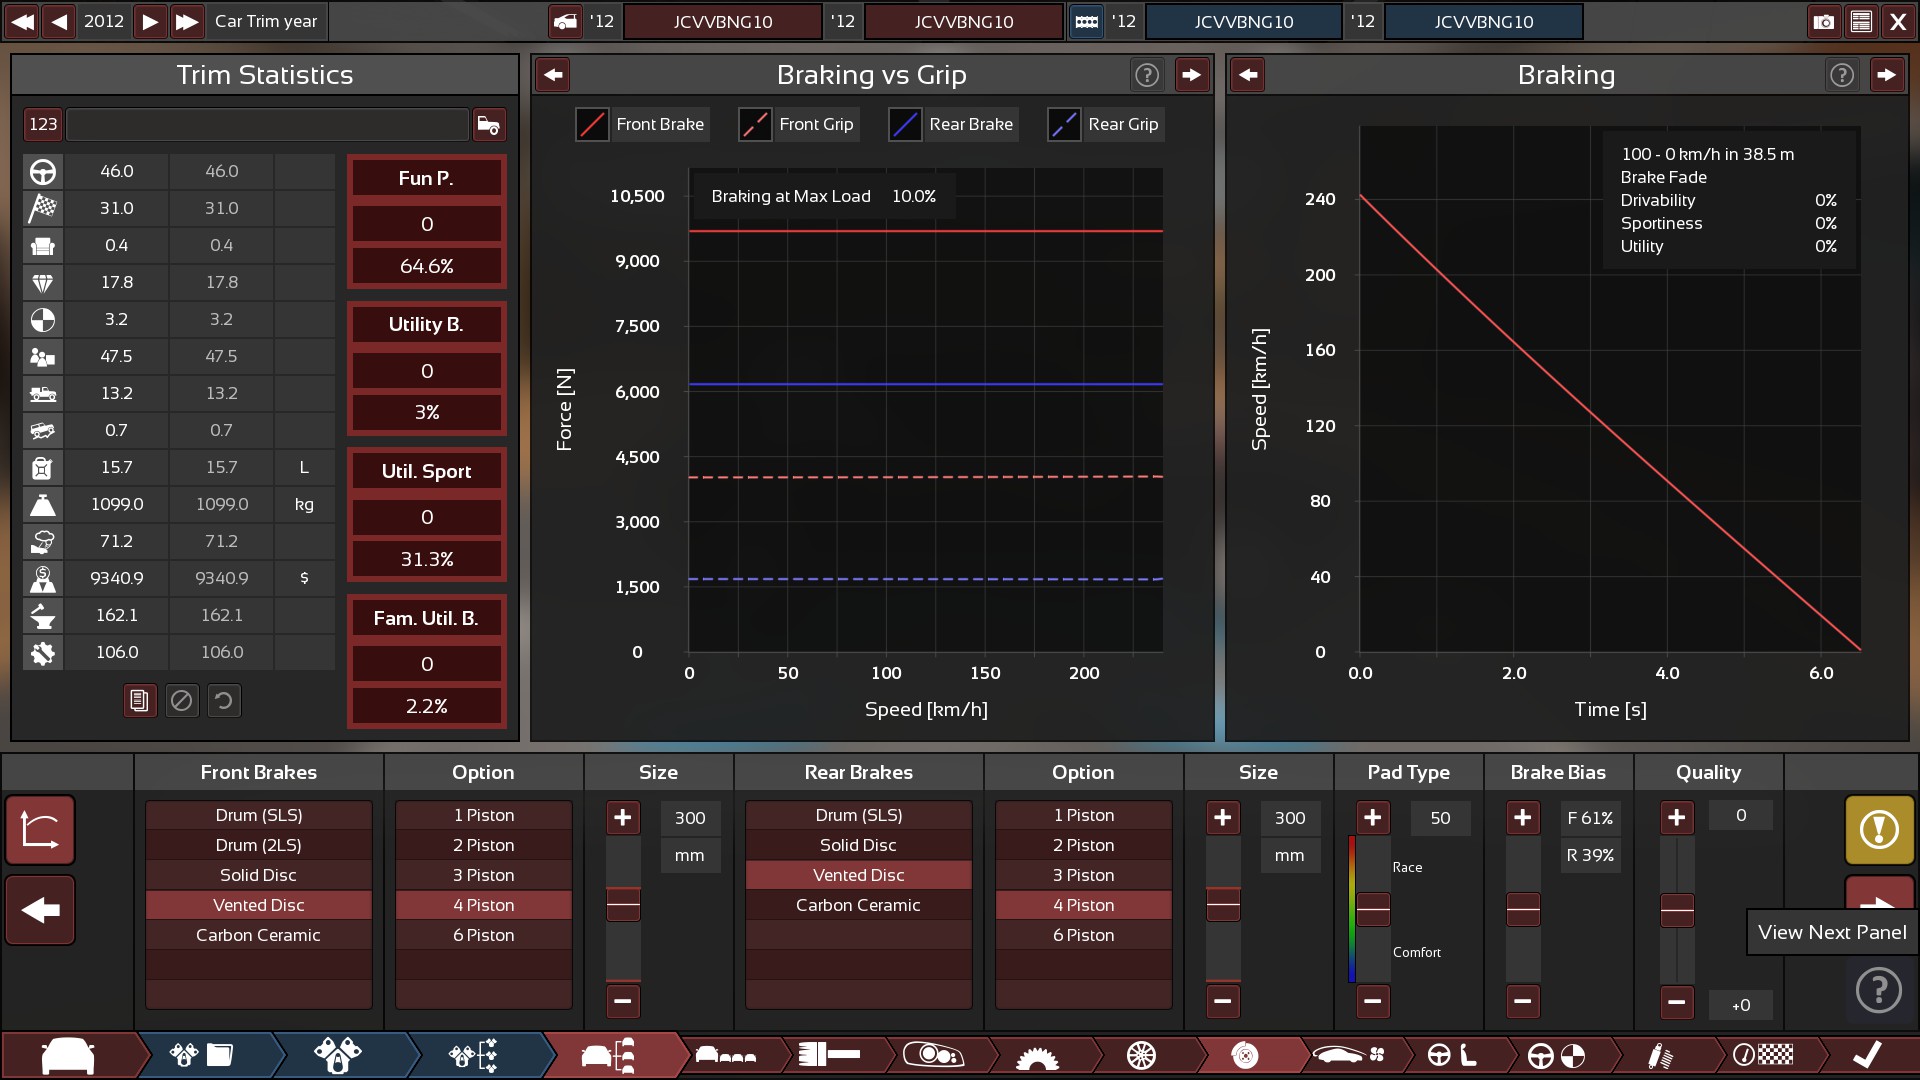Click the undo reset icon below trim statistics
Image resolution: width=1920 pixels, height=1080 pixels.
click(x=224, y=701)
